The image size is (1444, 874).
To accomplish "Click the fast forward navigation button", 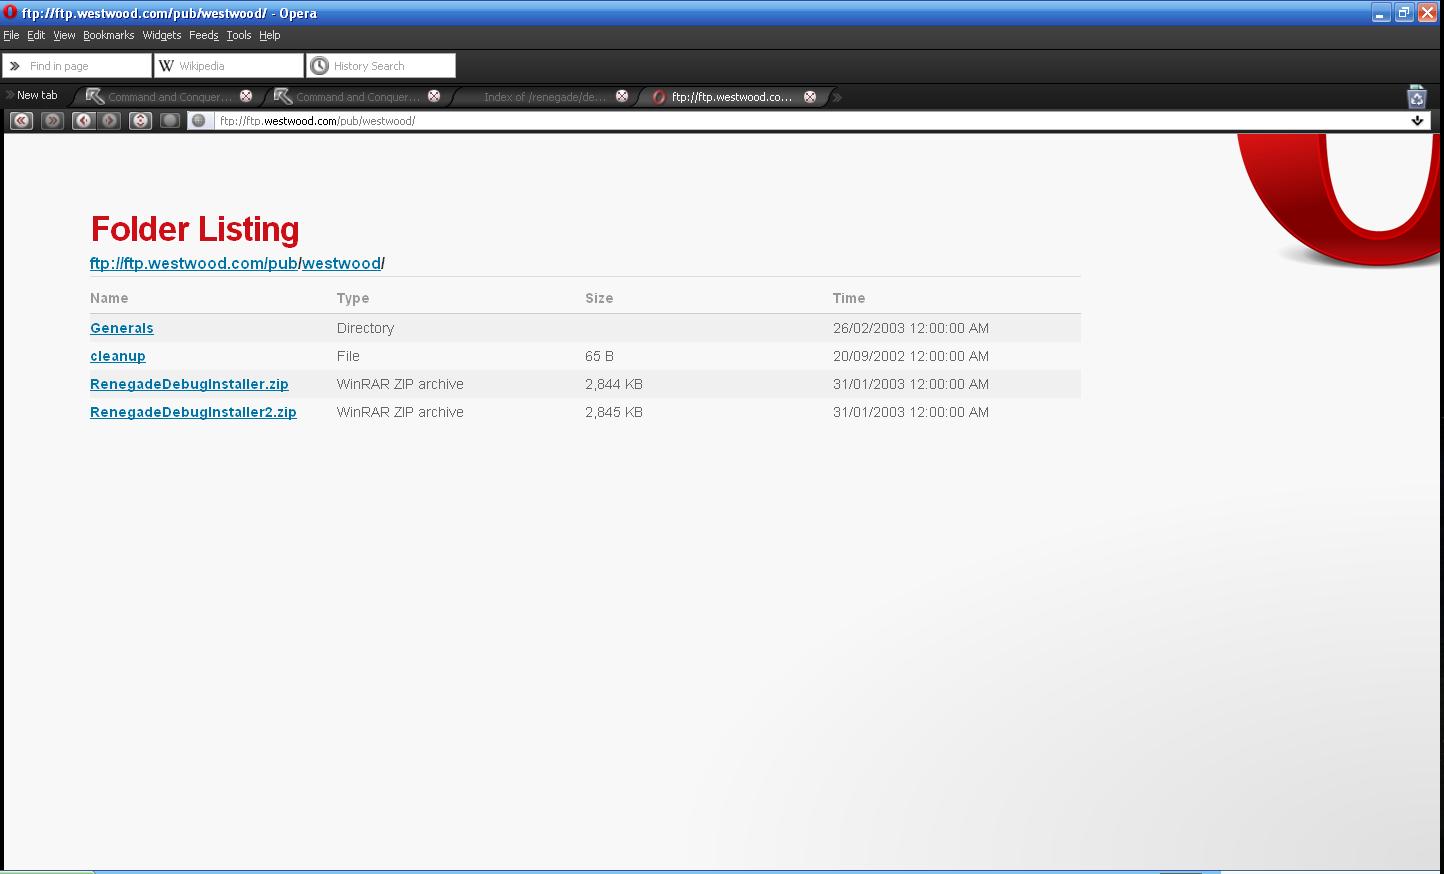I will [x=53, y=121].
